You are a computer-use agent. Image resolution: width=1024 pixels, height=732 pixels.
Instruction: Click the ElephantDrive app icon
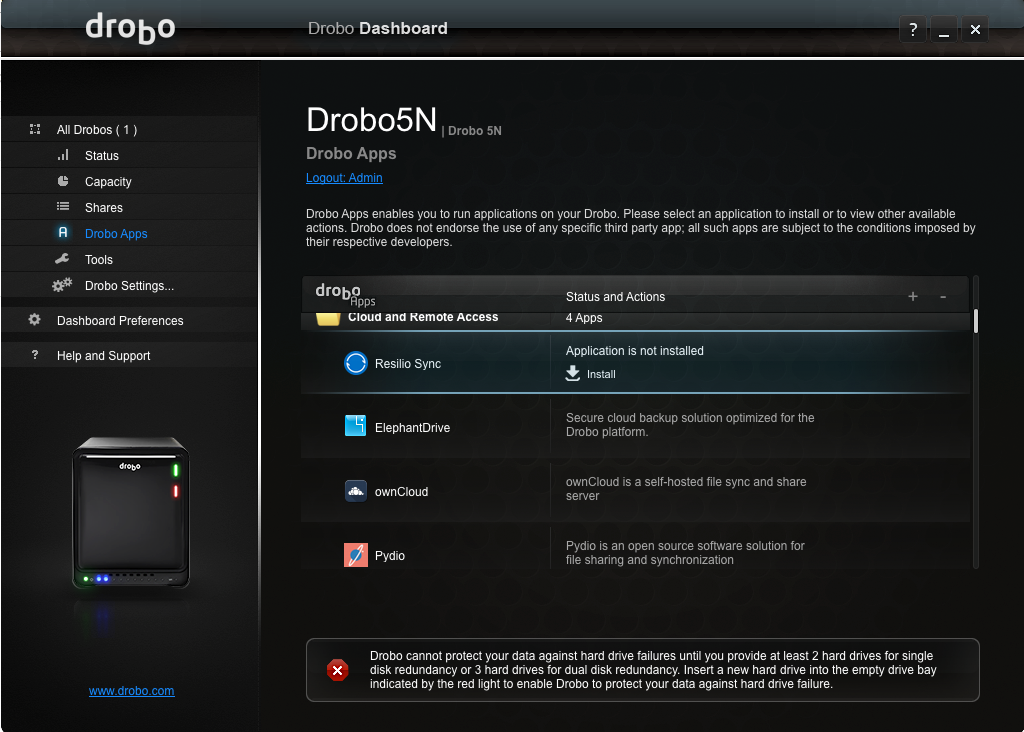pyautogui.click(x=355, y=426)
